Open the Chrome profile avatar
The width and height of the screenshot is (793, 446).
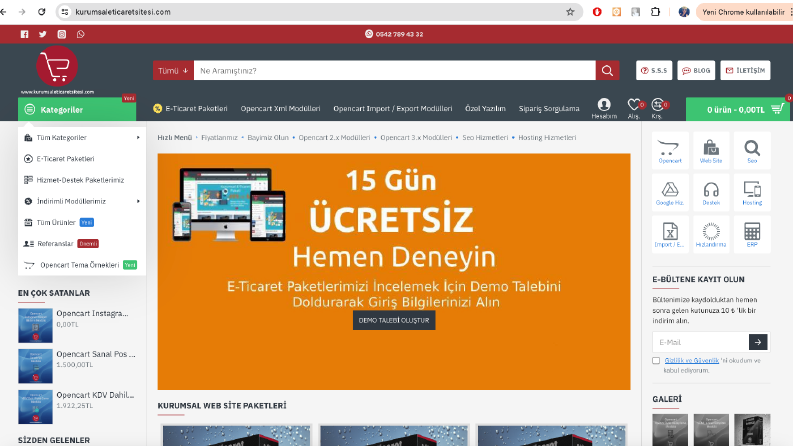[x=684, y=12]
